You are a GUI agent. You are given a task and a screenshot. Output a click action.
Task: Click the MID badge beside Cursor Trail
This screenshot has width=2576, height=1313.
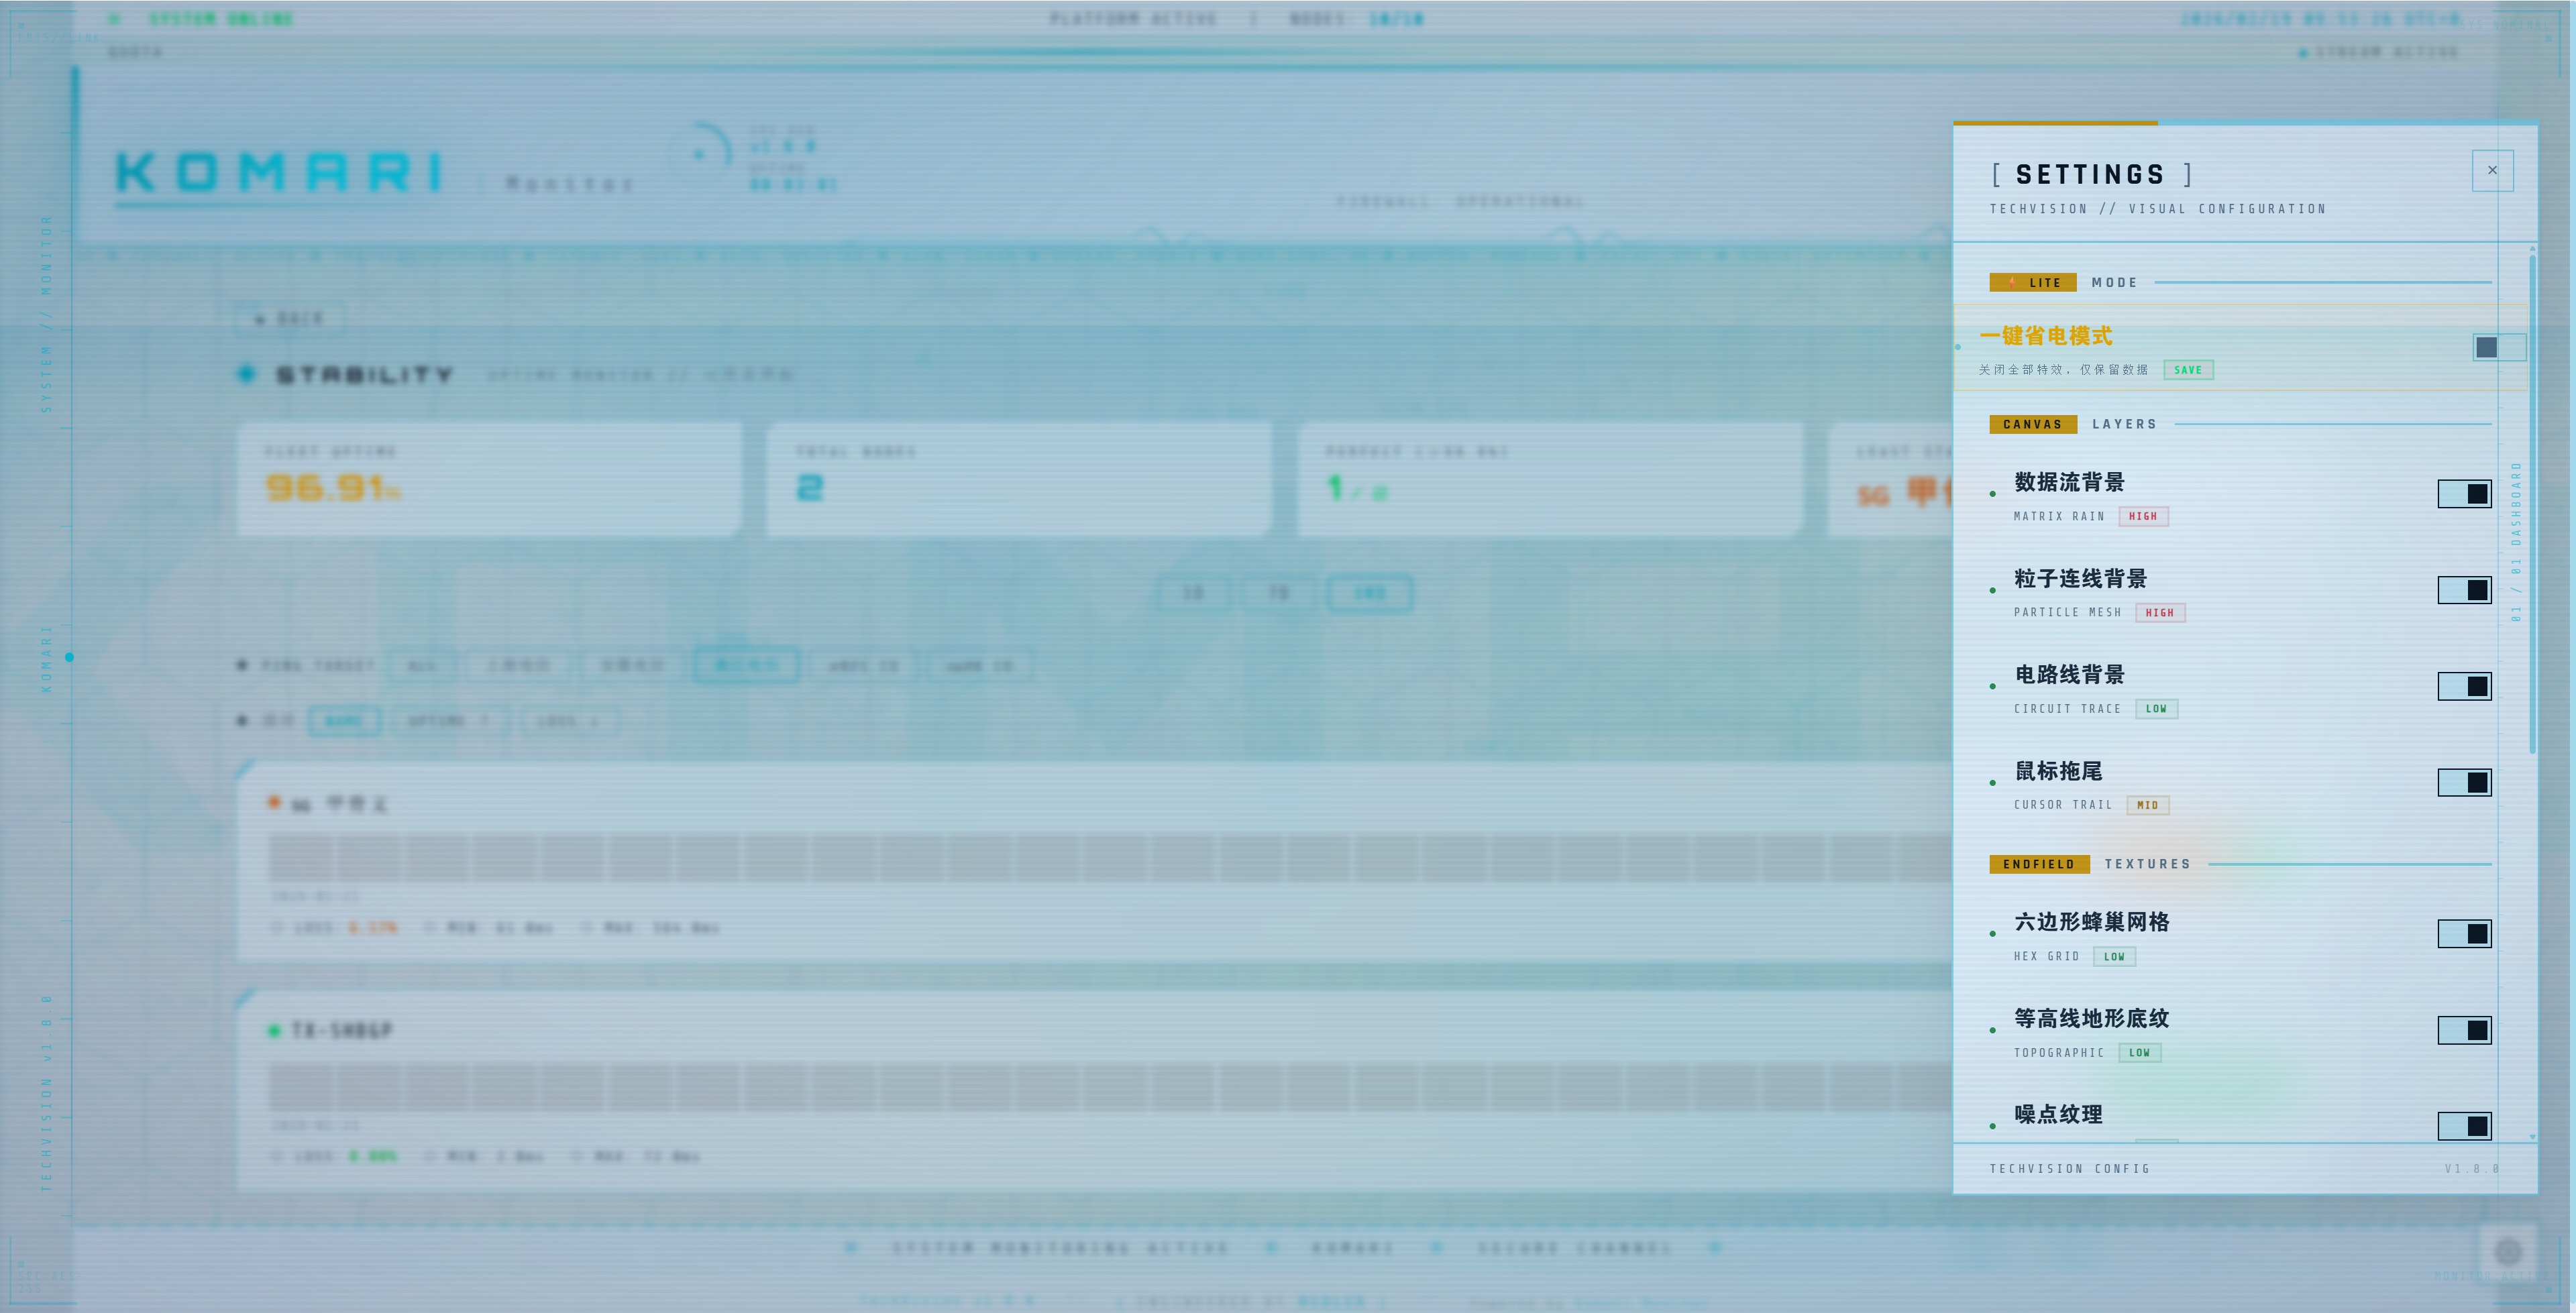click(x=2147, y=805)
